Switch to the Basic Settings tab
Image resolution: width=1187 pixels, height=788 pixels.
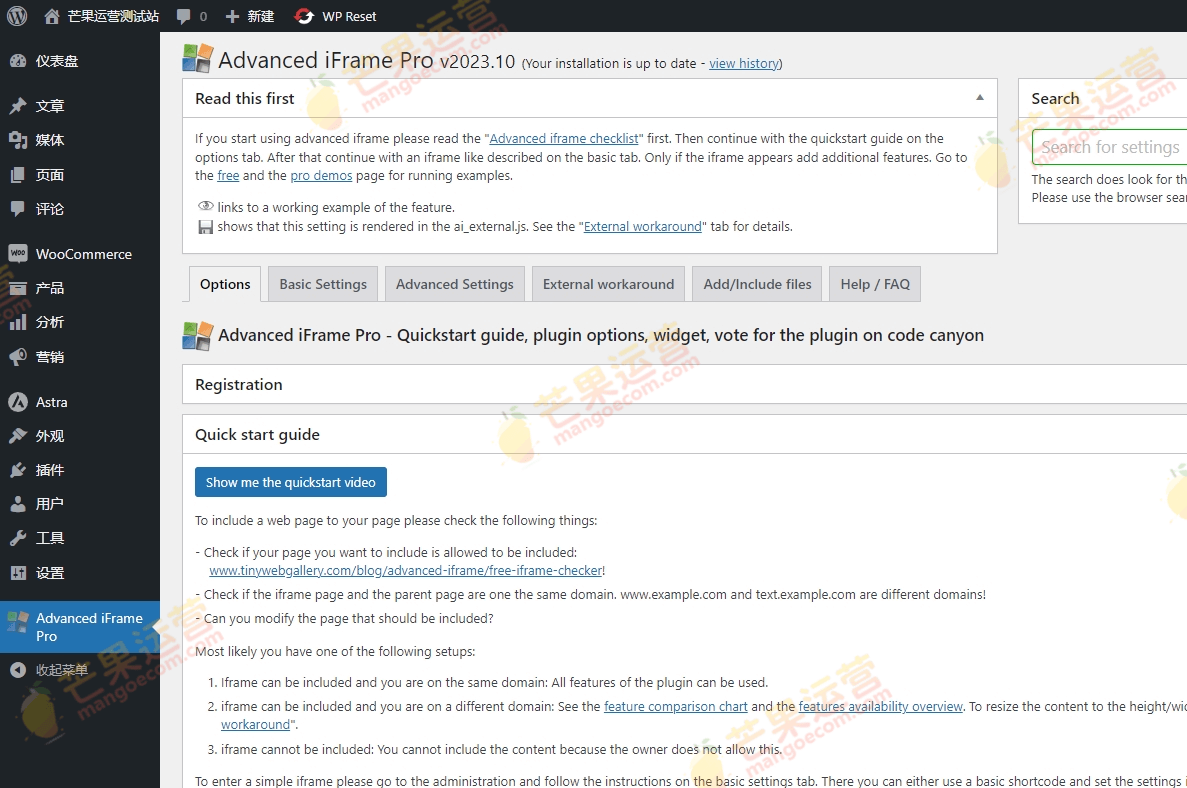click(322, 283)
